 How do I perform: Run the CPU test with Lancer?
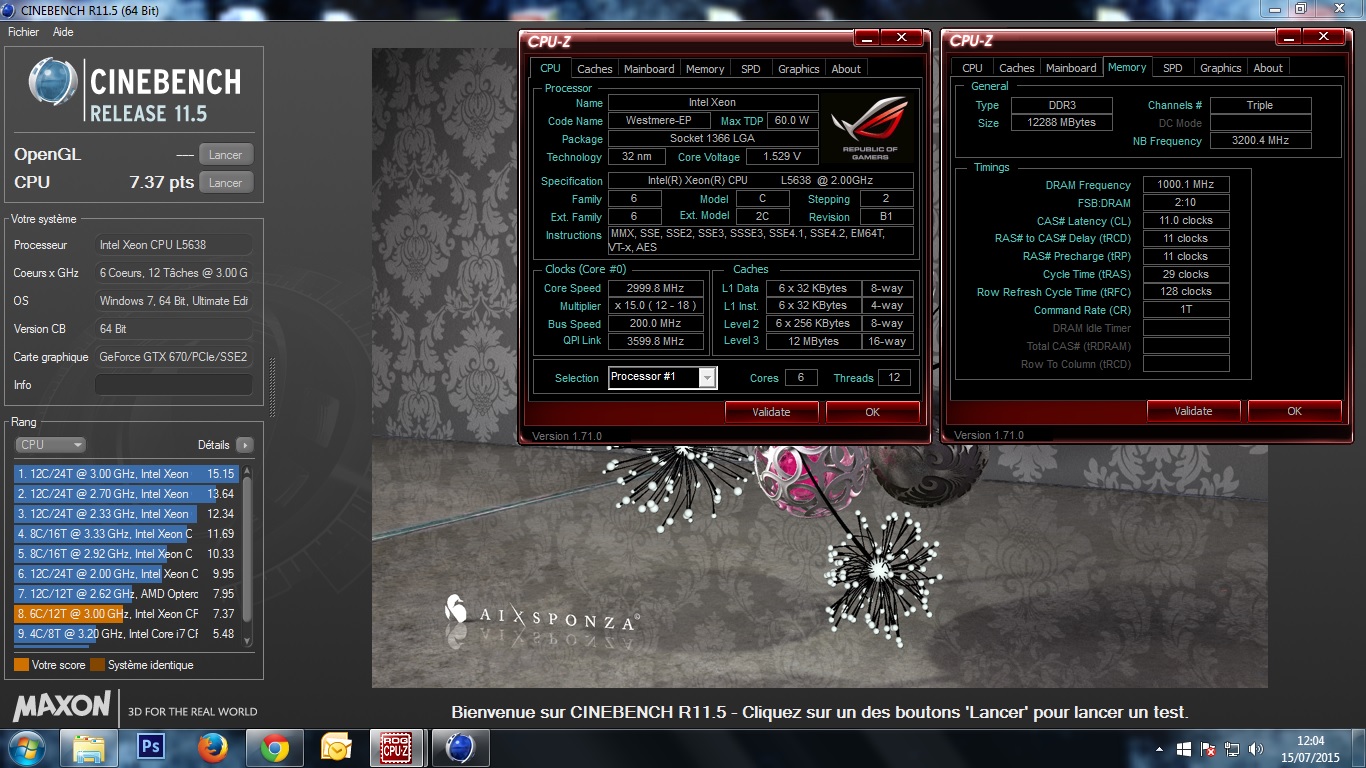tap(226, 183)
